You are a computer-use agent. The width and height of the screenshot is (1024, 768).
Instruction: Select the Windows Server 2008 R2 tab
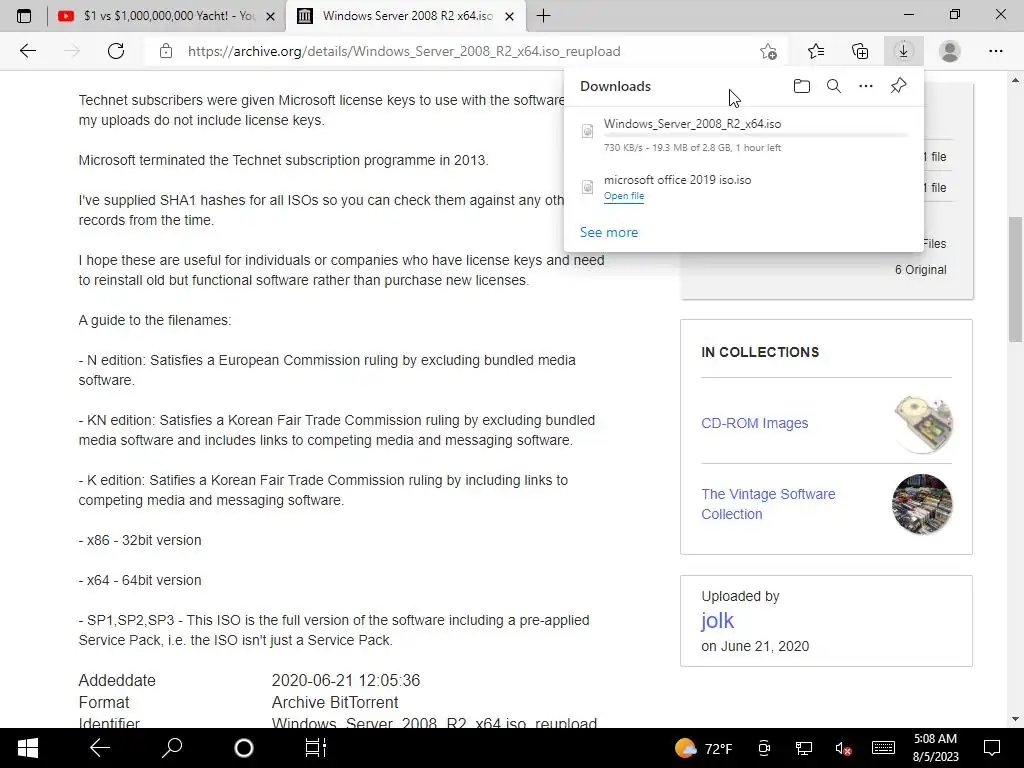coord(405,16)
